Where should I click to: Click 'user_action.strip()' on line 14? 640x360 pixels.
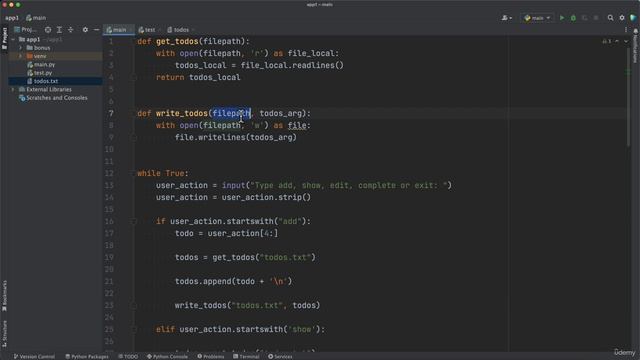[266, 198]
